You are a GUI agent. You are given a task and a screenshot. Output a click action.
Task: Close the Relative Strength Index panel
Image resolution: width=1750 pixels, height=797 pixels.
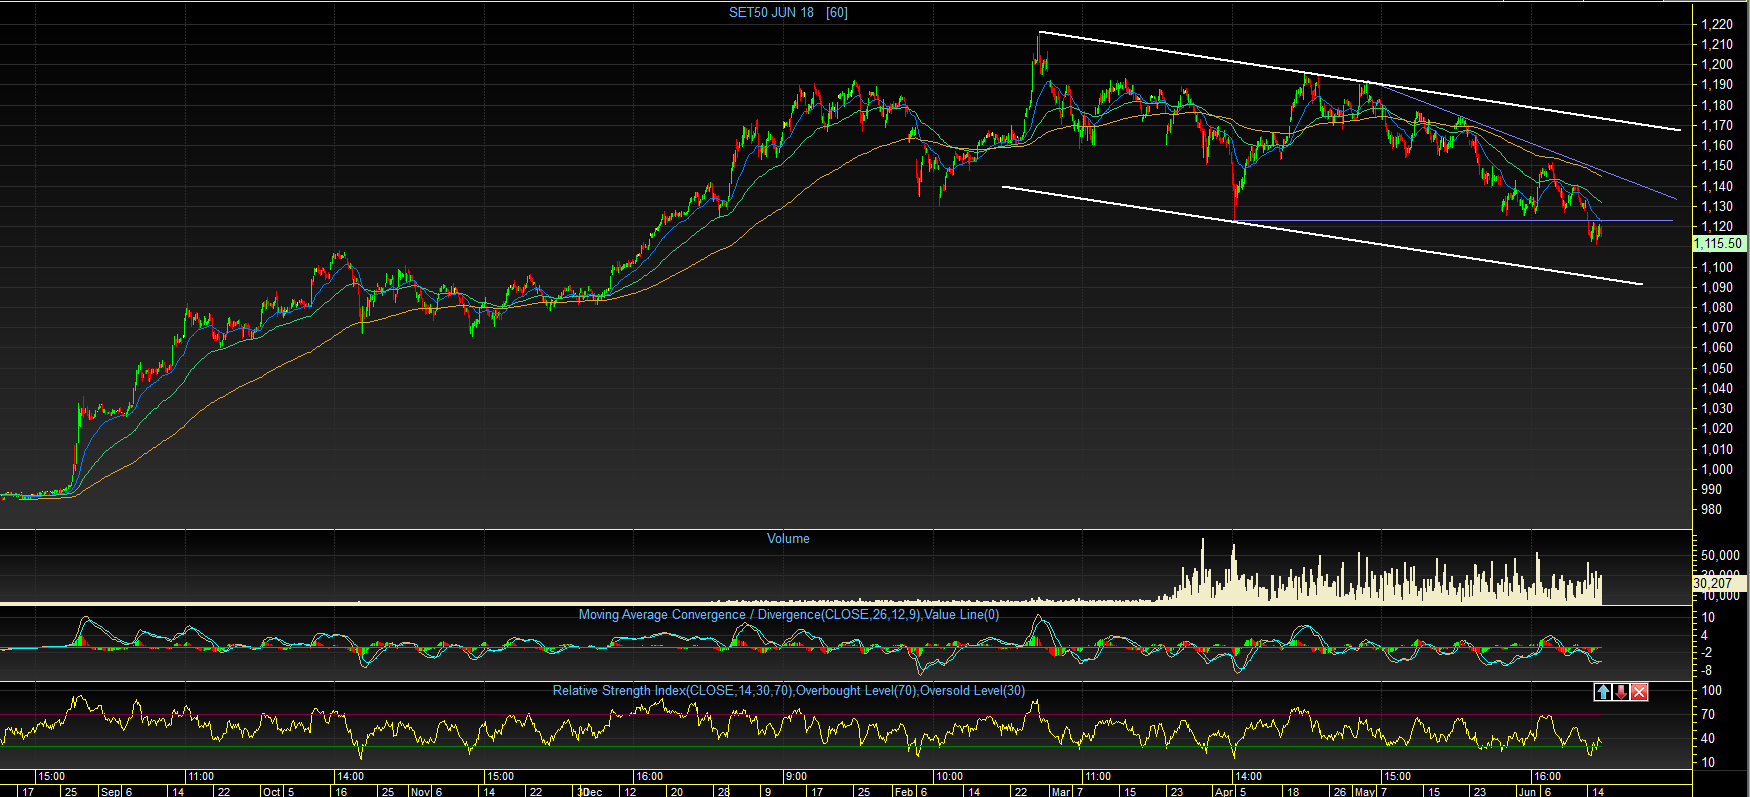tap(1639, 692)
